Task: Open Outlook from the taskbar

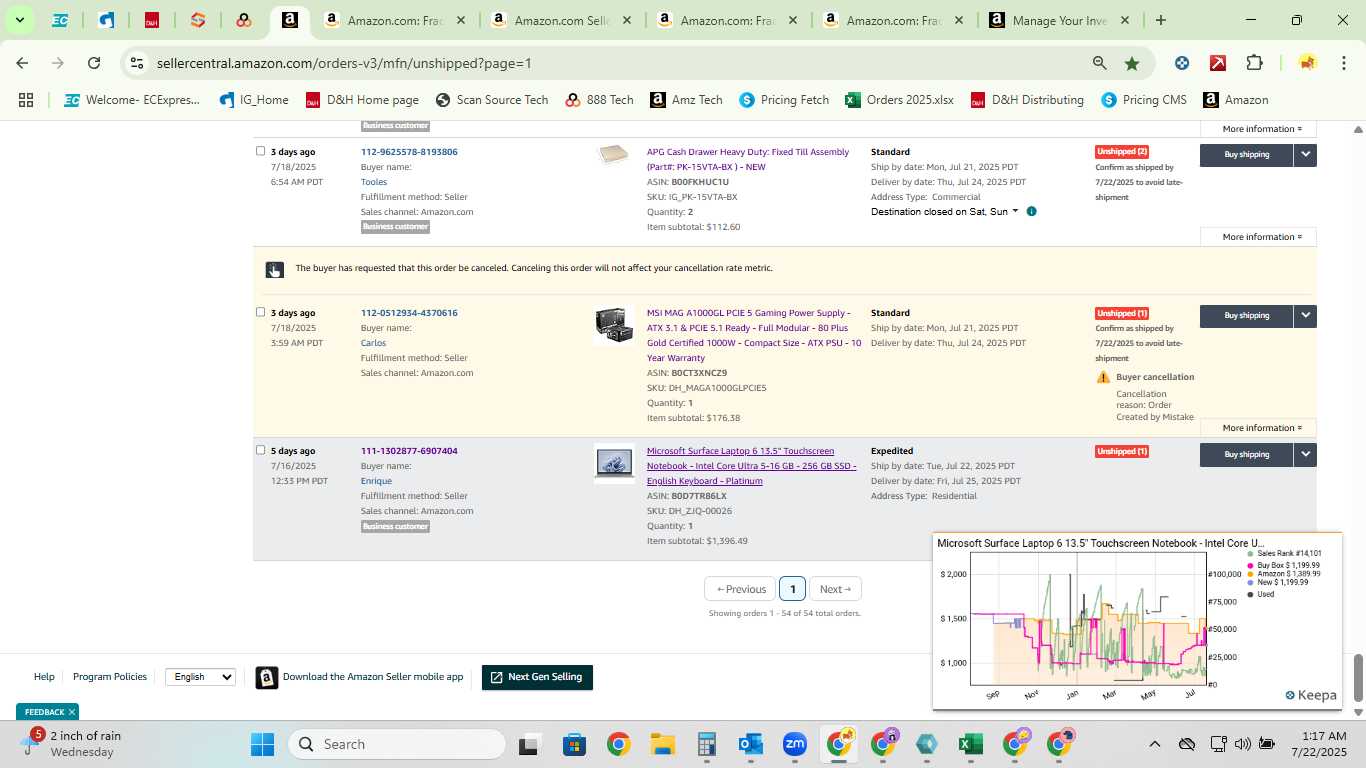Action: click(x=751, y=744)
